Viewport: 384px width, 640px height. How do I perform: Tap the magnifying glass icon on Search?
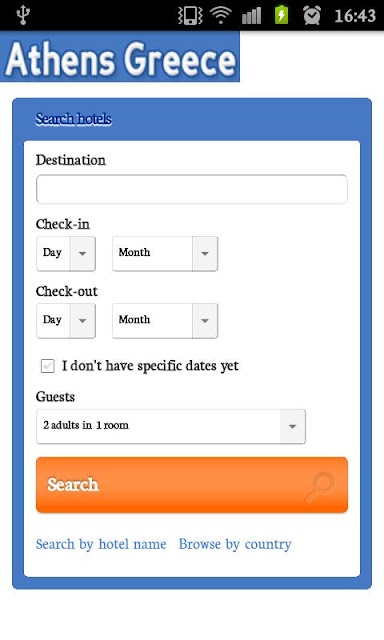coord(321,486)
